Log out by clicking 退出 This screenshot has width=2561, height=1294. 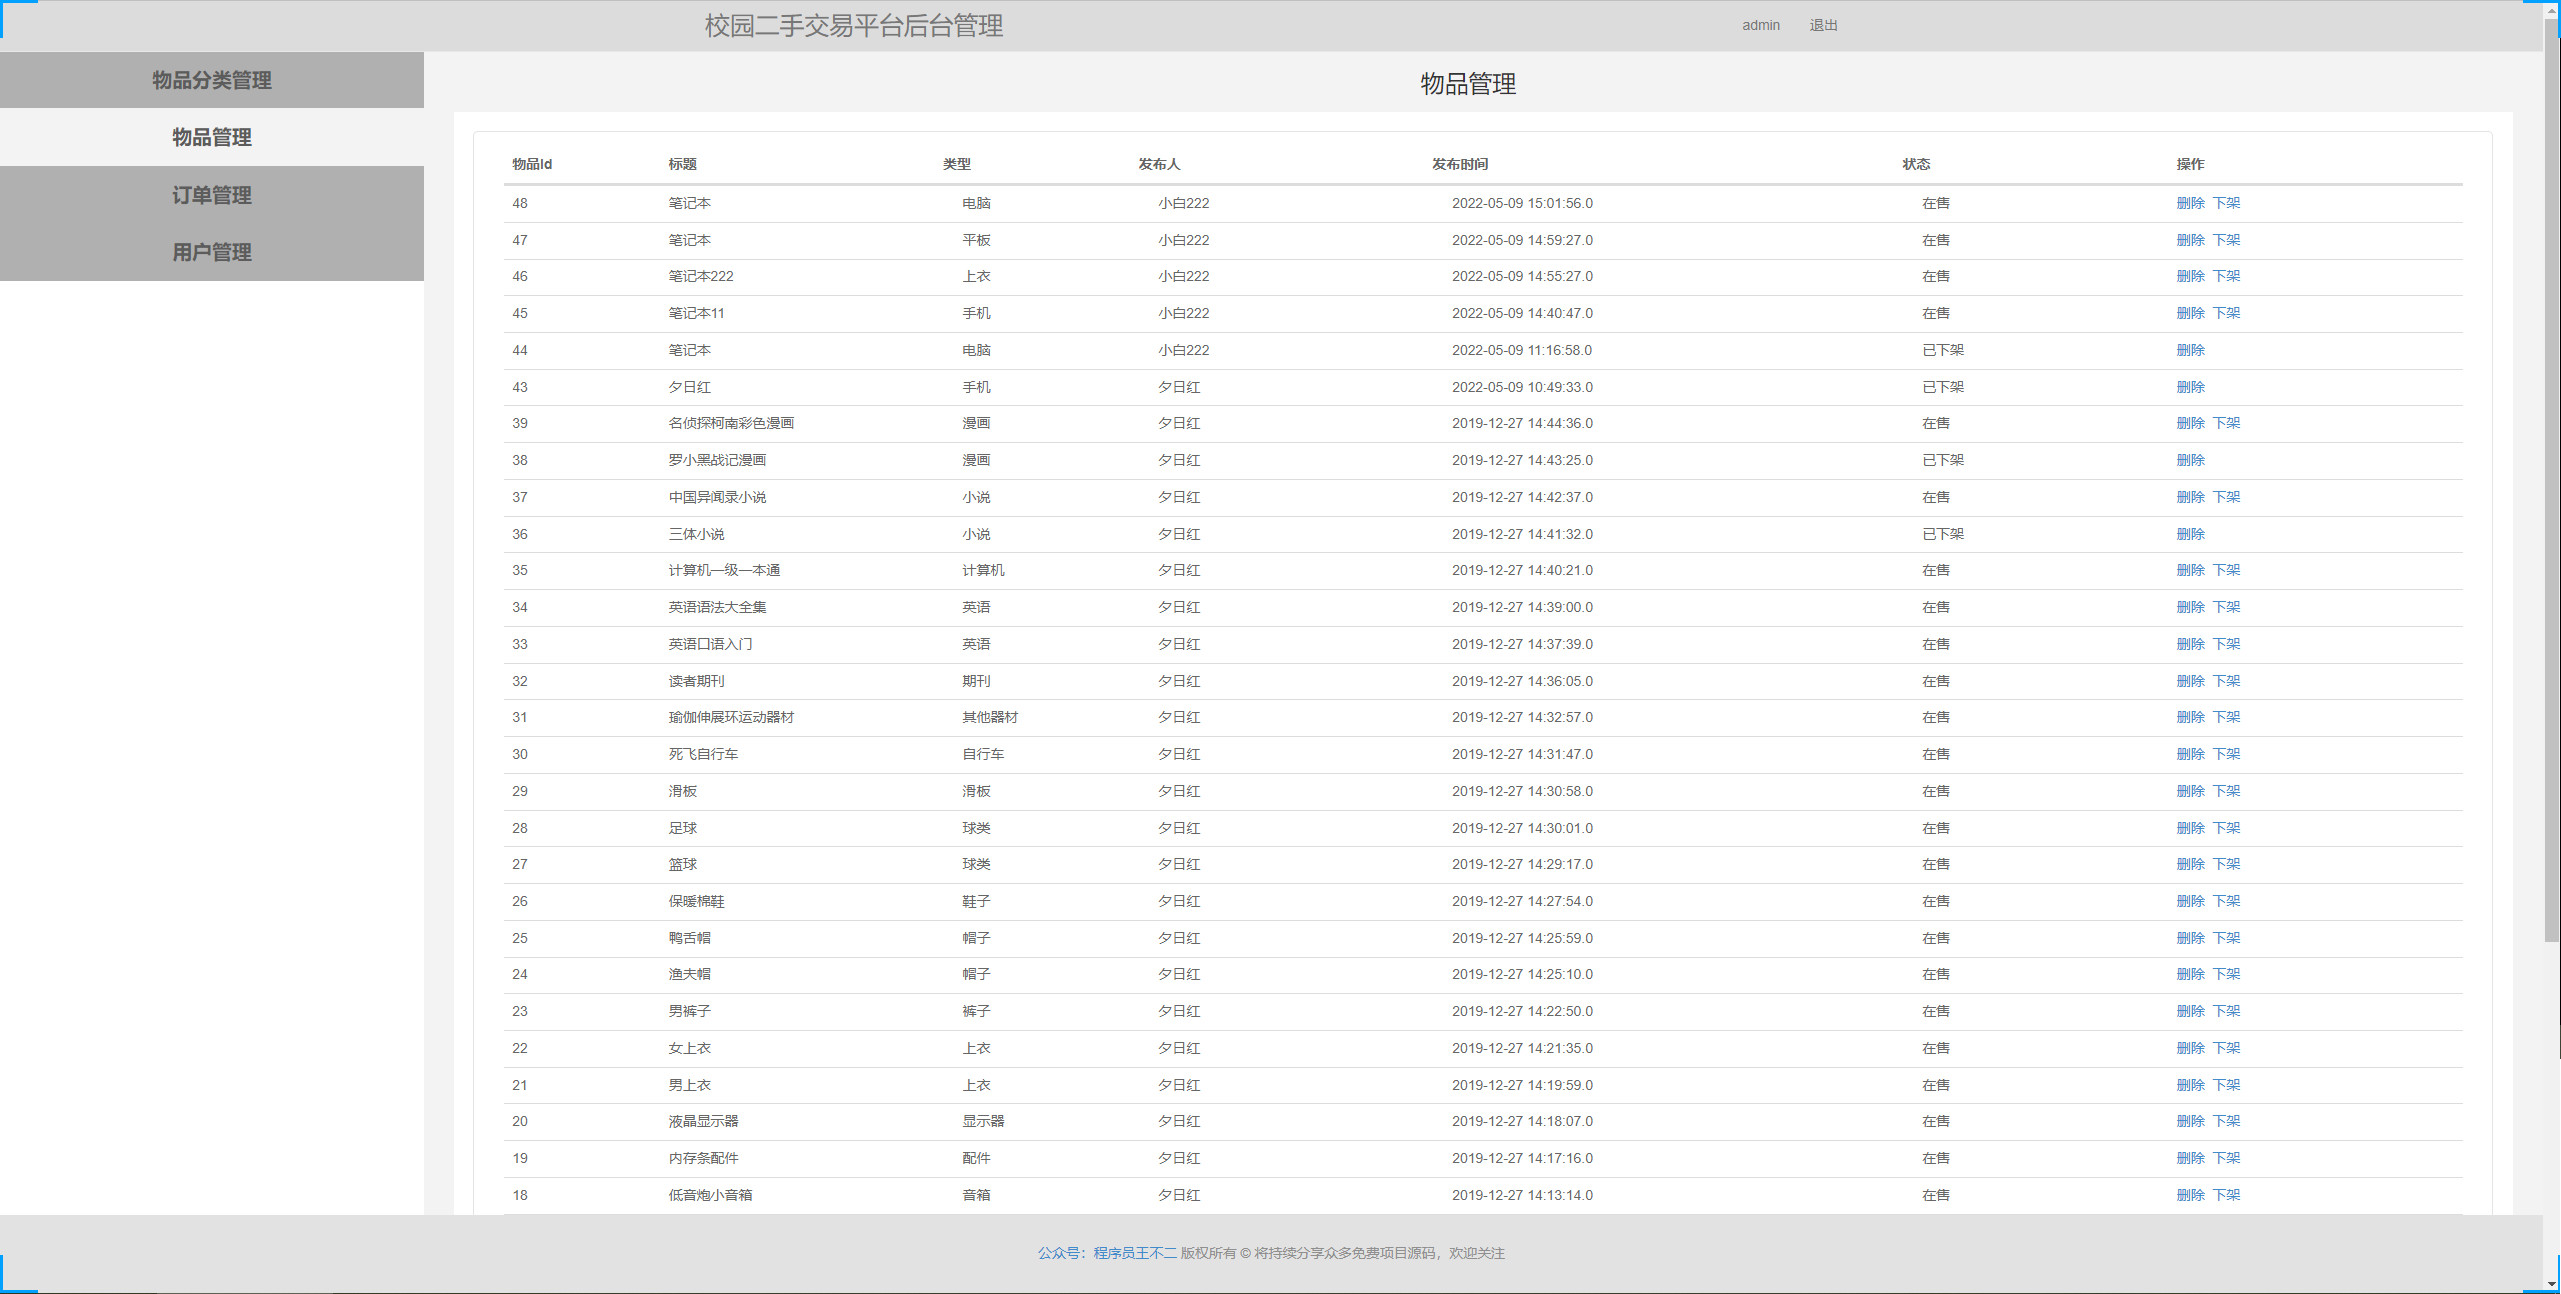(1822, 25)
